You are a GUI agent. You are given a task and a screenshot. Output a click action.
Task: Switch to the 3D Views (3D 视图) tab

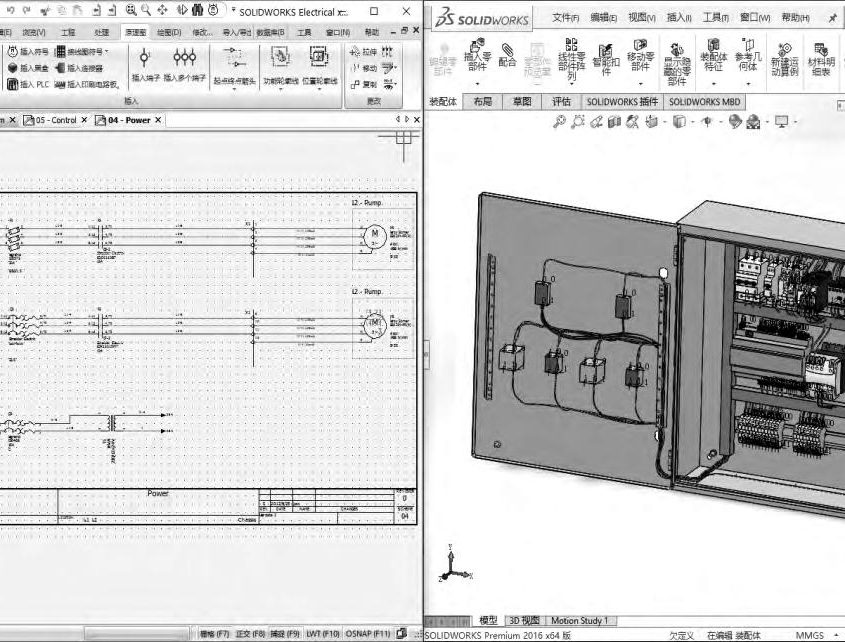click(x=524, y=620)
